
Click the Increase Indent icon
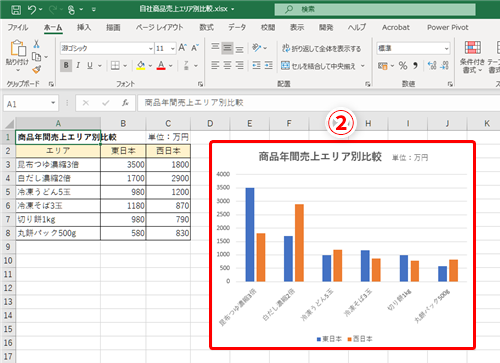[x=269, y=65]
